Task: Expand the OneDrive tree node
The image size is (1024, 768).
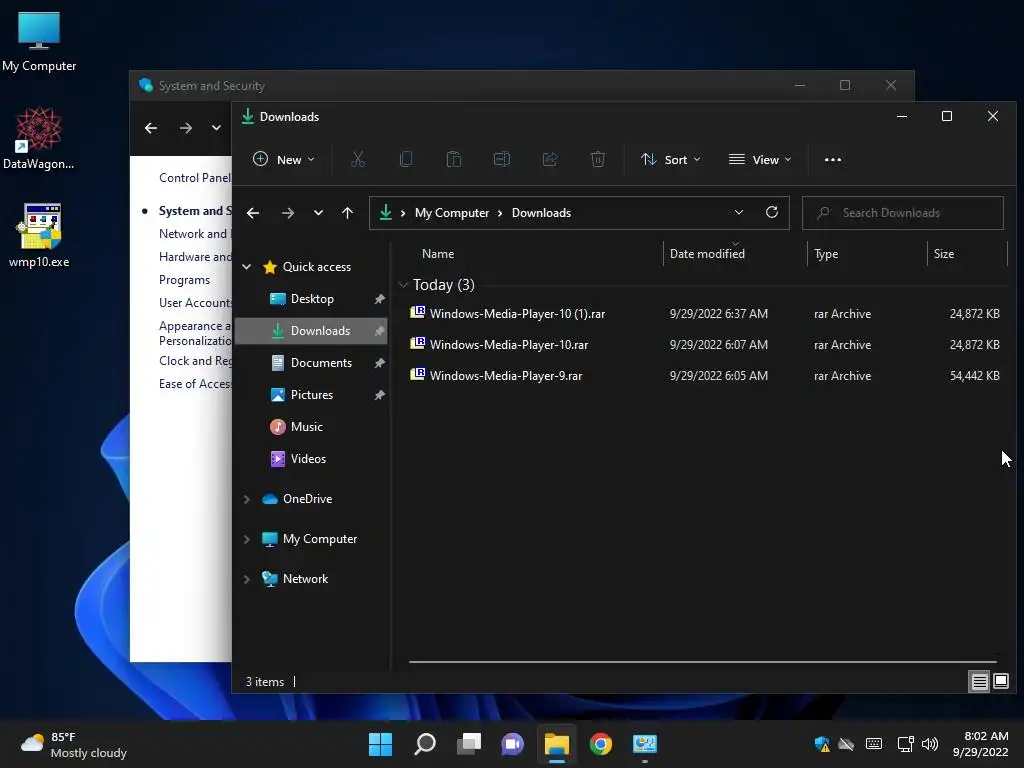Action: (247, 499)
